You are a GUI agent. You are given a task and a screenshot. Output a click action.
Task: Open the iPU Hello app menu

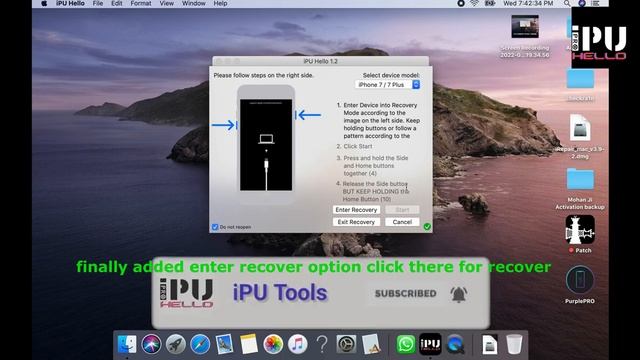point(70,3)
